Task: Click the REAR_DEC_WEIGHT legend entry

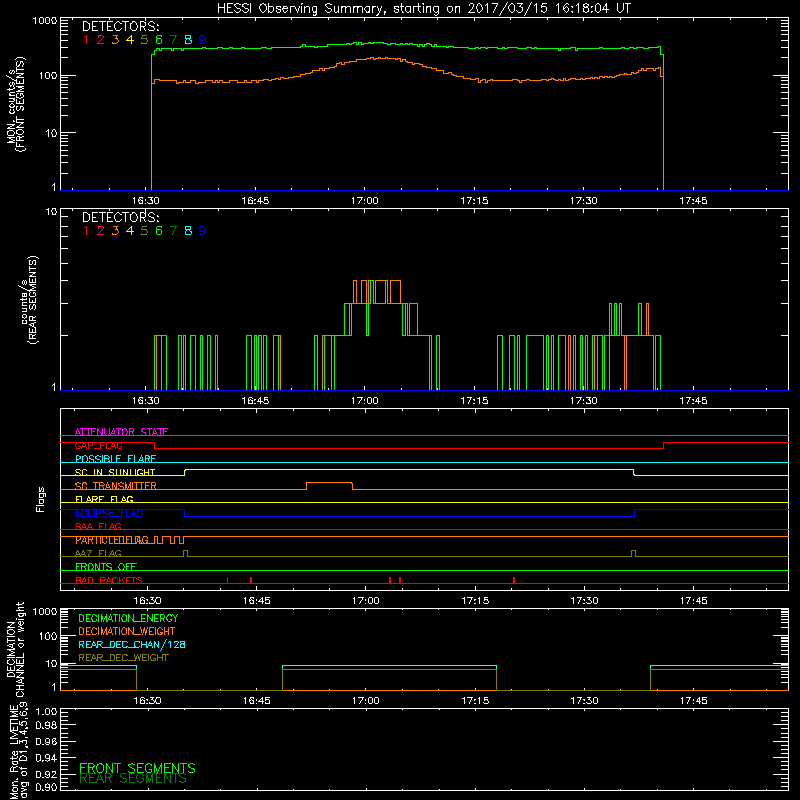Action: click(123, 658)
